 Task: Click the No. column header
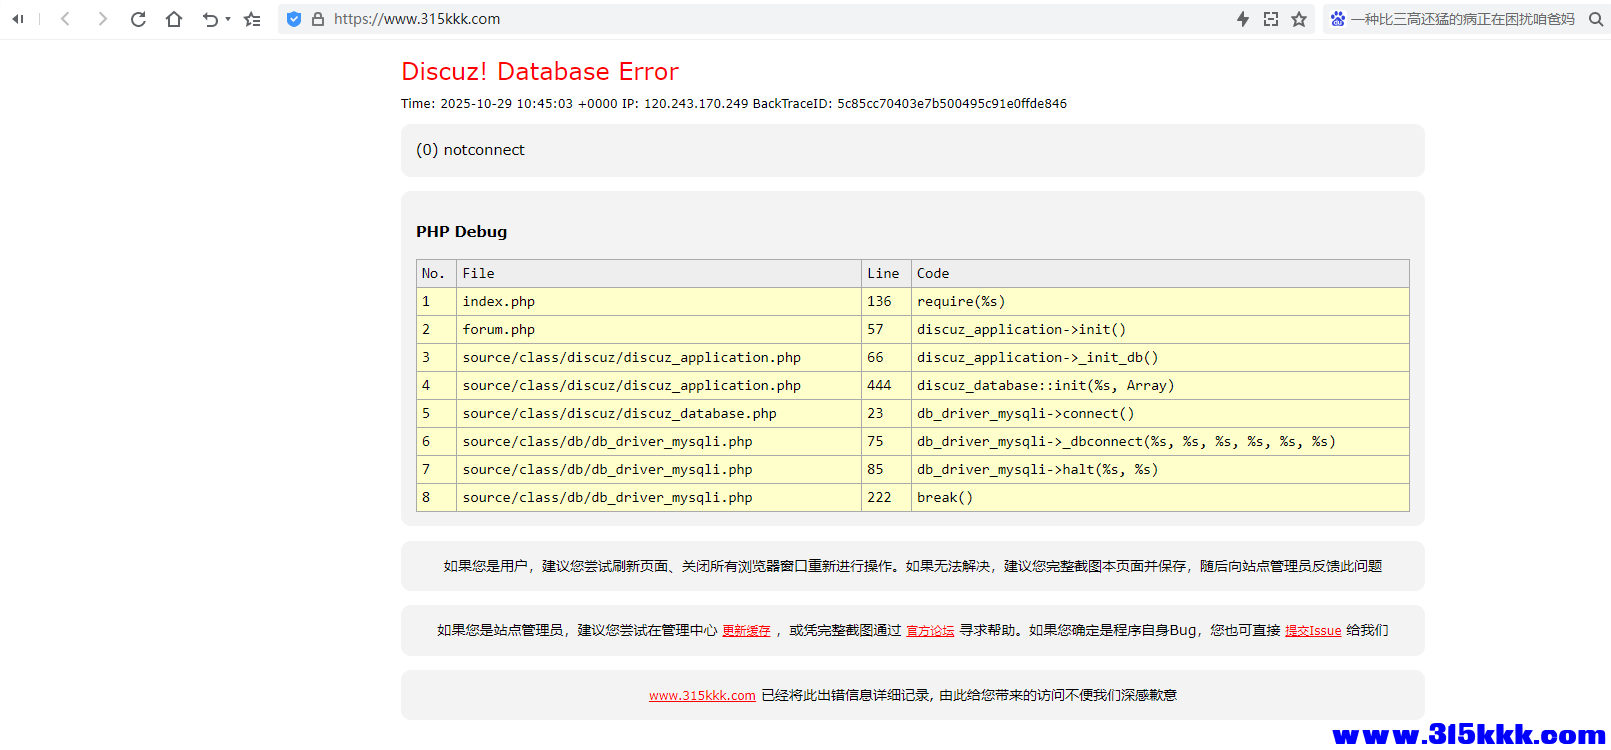tap(436, 274)
